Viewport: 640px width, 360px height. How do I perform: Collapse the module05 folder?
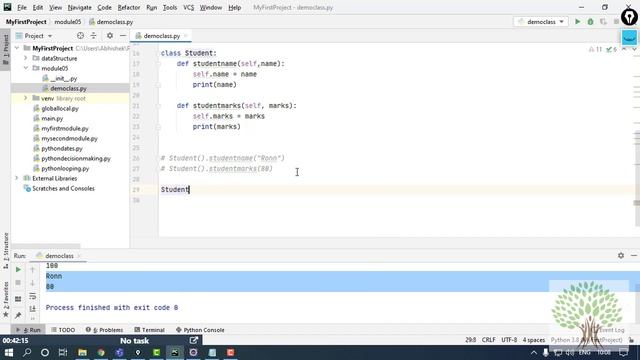pyautogui.click(x=26, y=68)
